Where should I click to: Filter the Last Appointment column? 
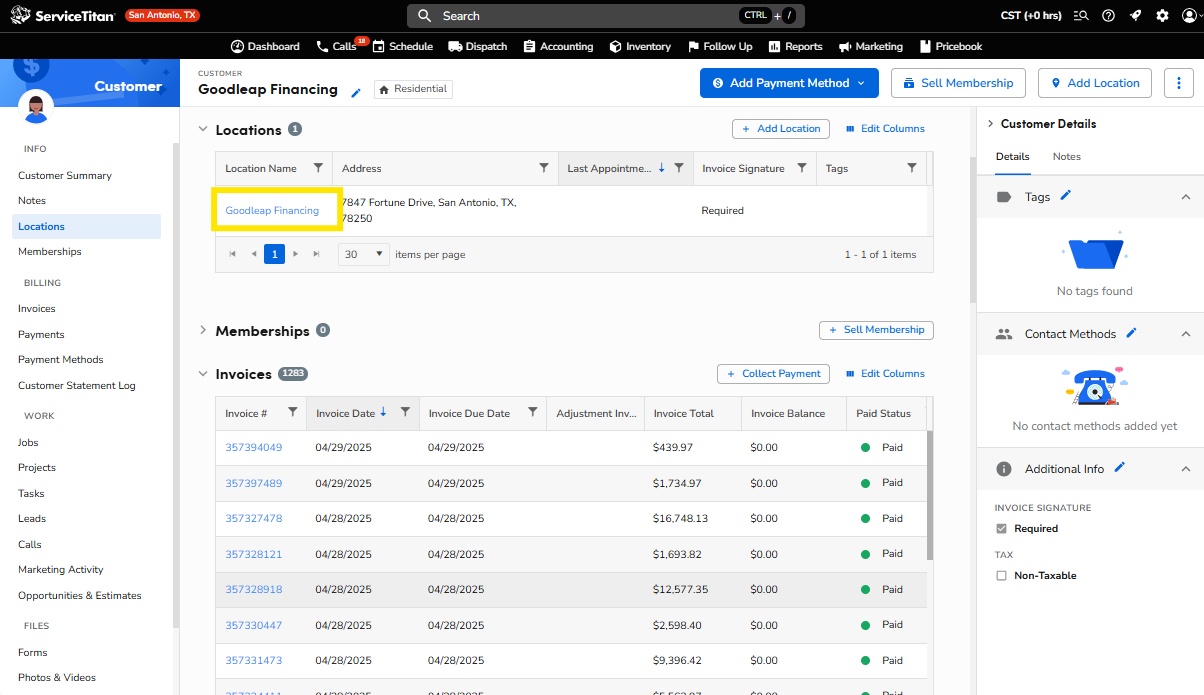(679, 168)
